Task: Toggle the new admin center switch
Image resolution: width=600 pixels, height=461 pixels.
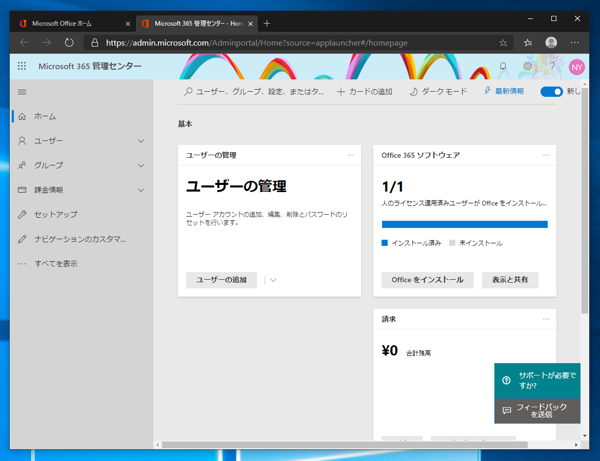Action: point(551,91)
